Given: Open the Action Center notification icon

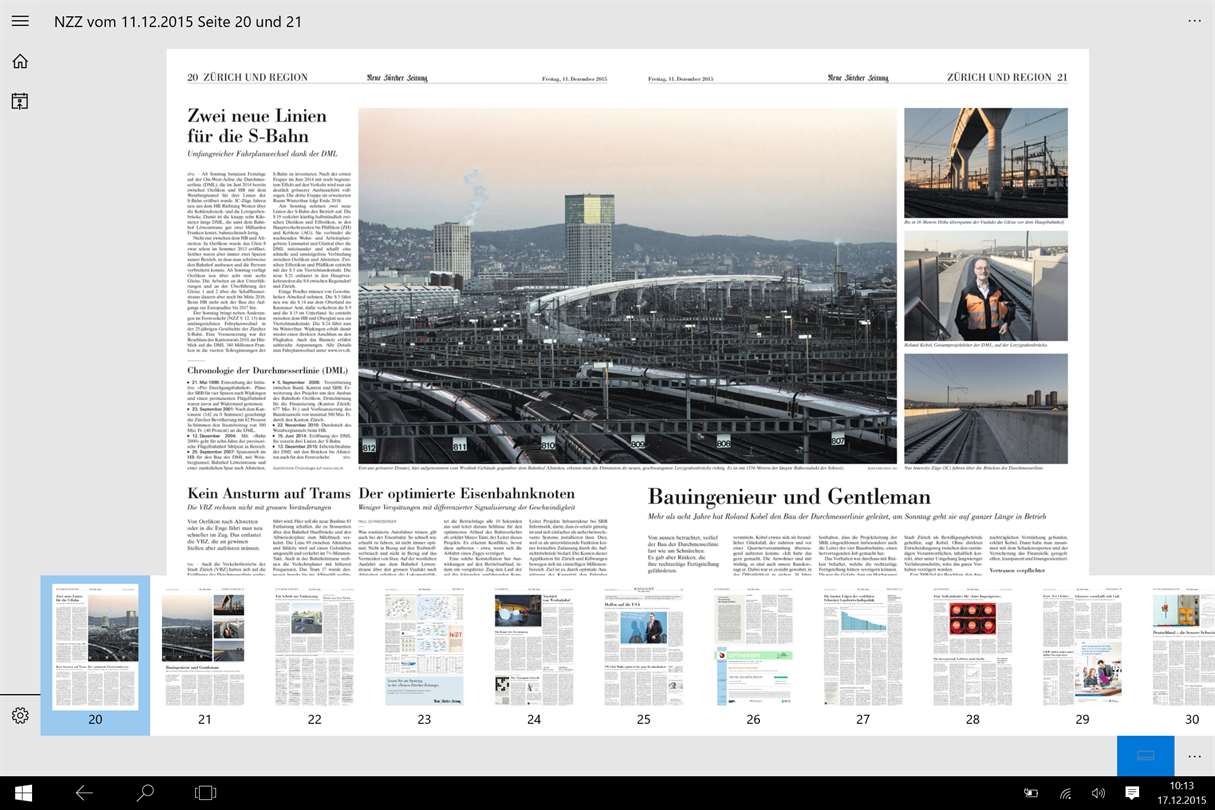Looking at the screenshot, I should coord(1132,793).
